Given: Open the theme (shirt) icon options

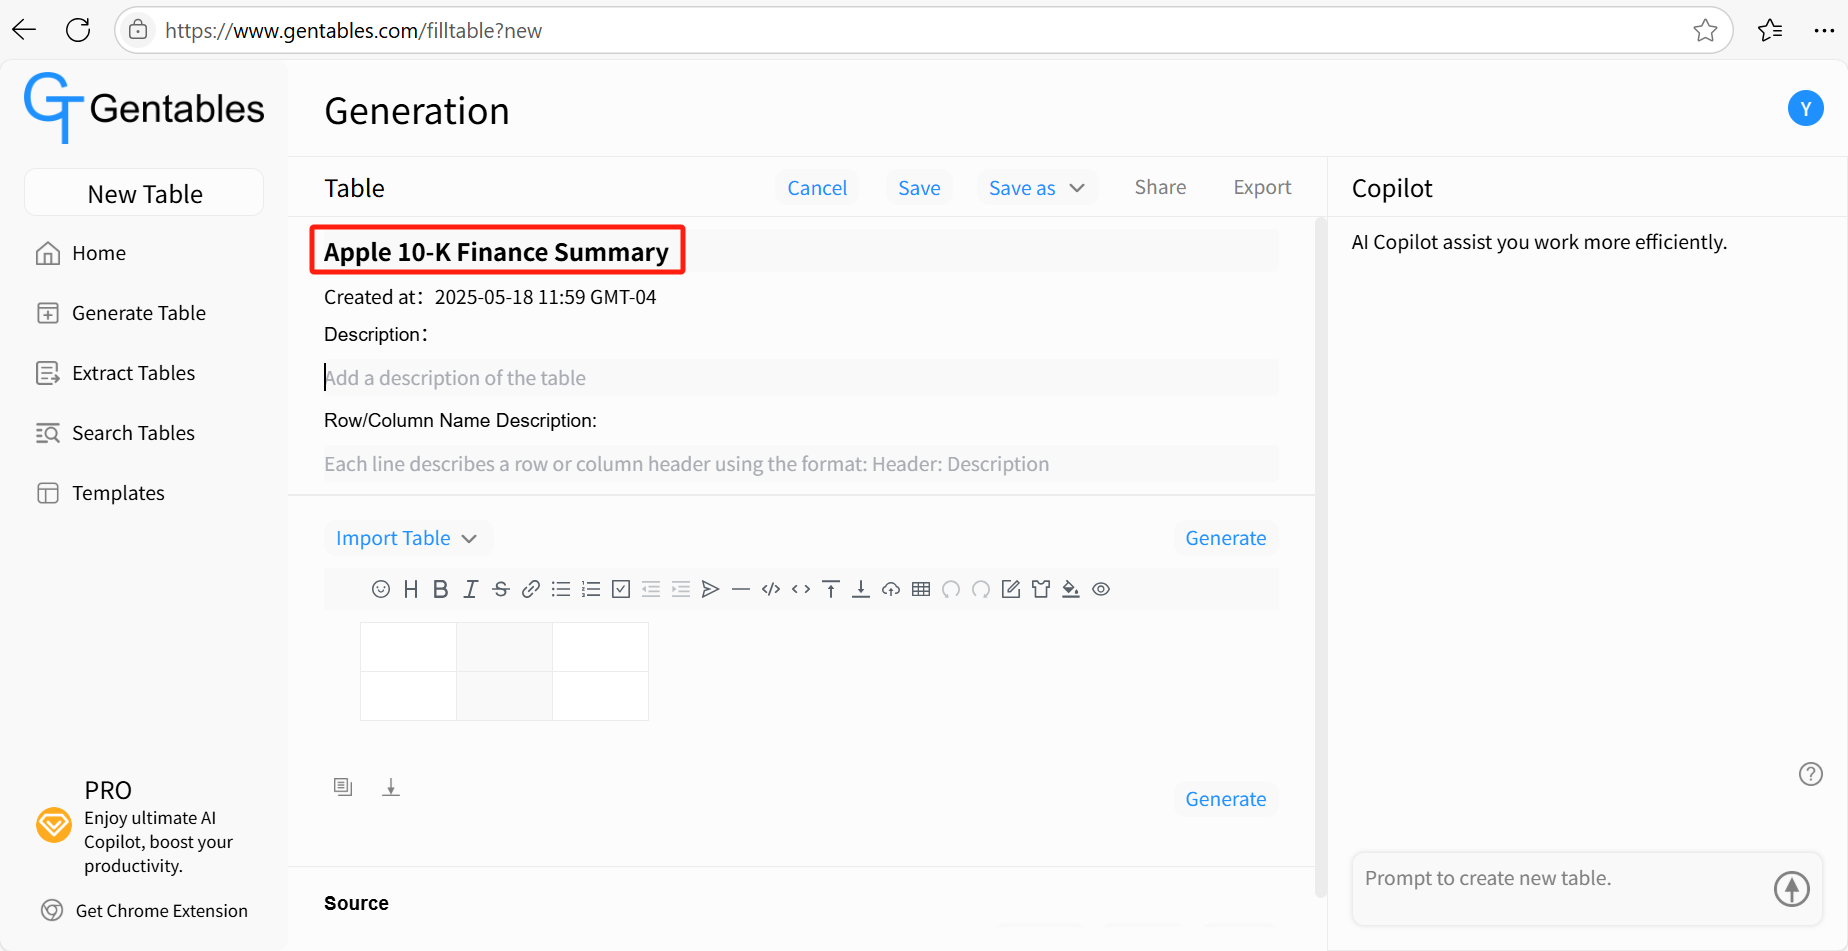Looking at the screenshot, I should tap(1041, 589).
